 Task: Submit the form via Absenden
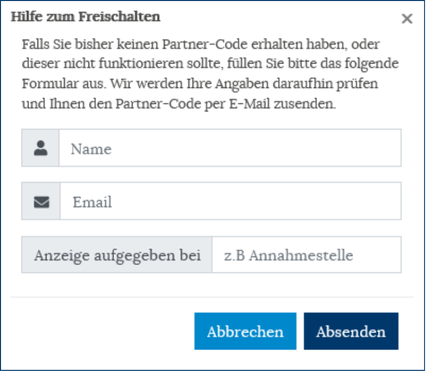(351, 331)
